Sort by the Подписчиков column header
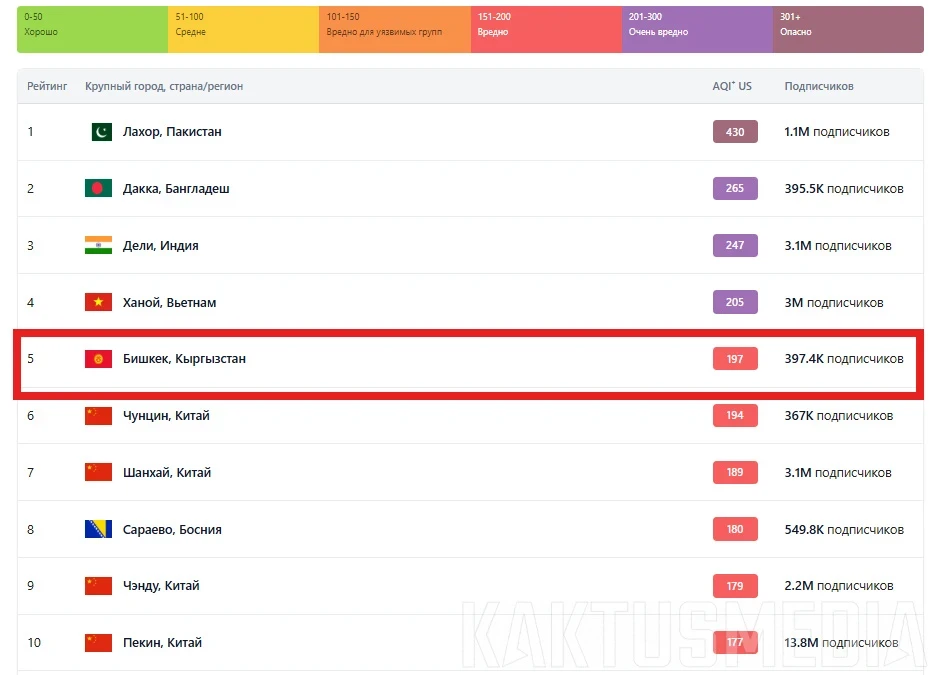The image size is (933, 675). point(820,86)
